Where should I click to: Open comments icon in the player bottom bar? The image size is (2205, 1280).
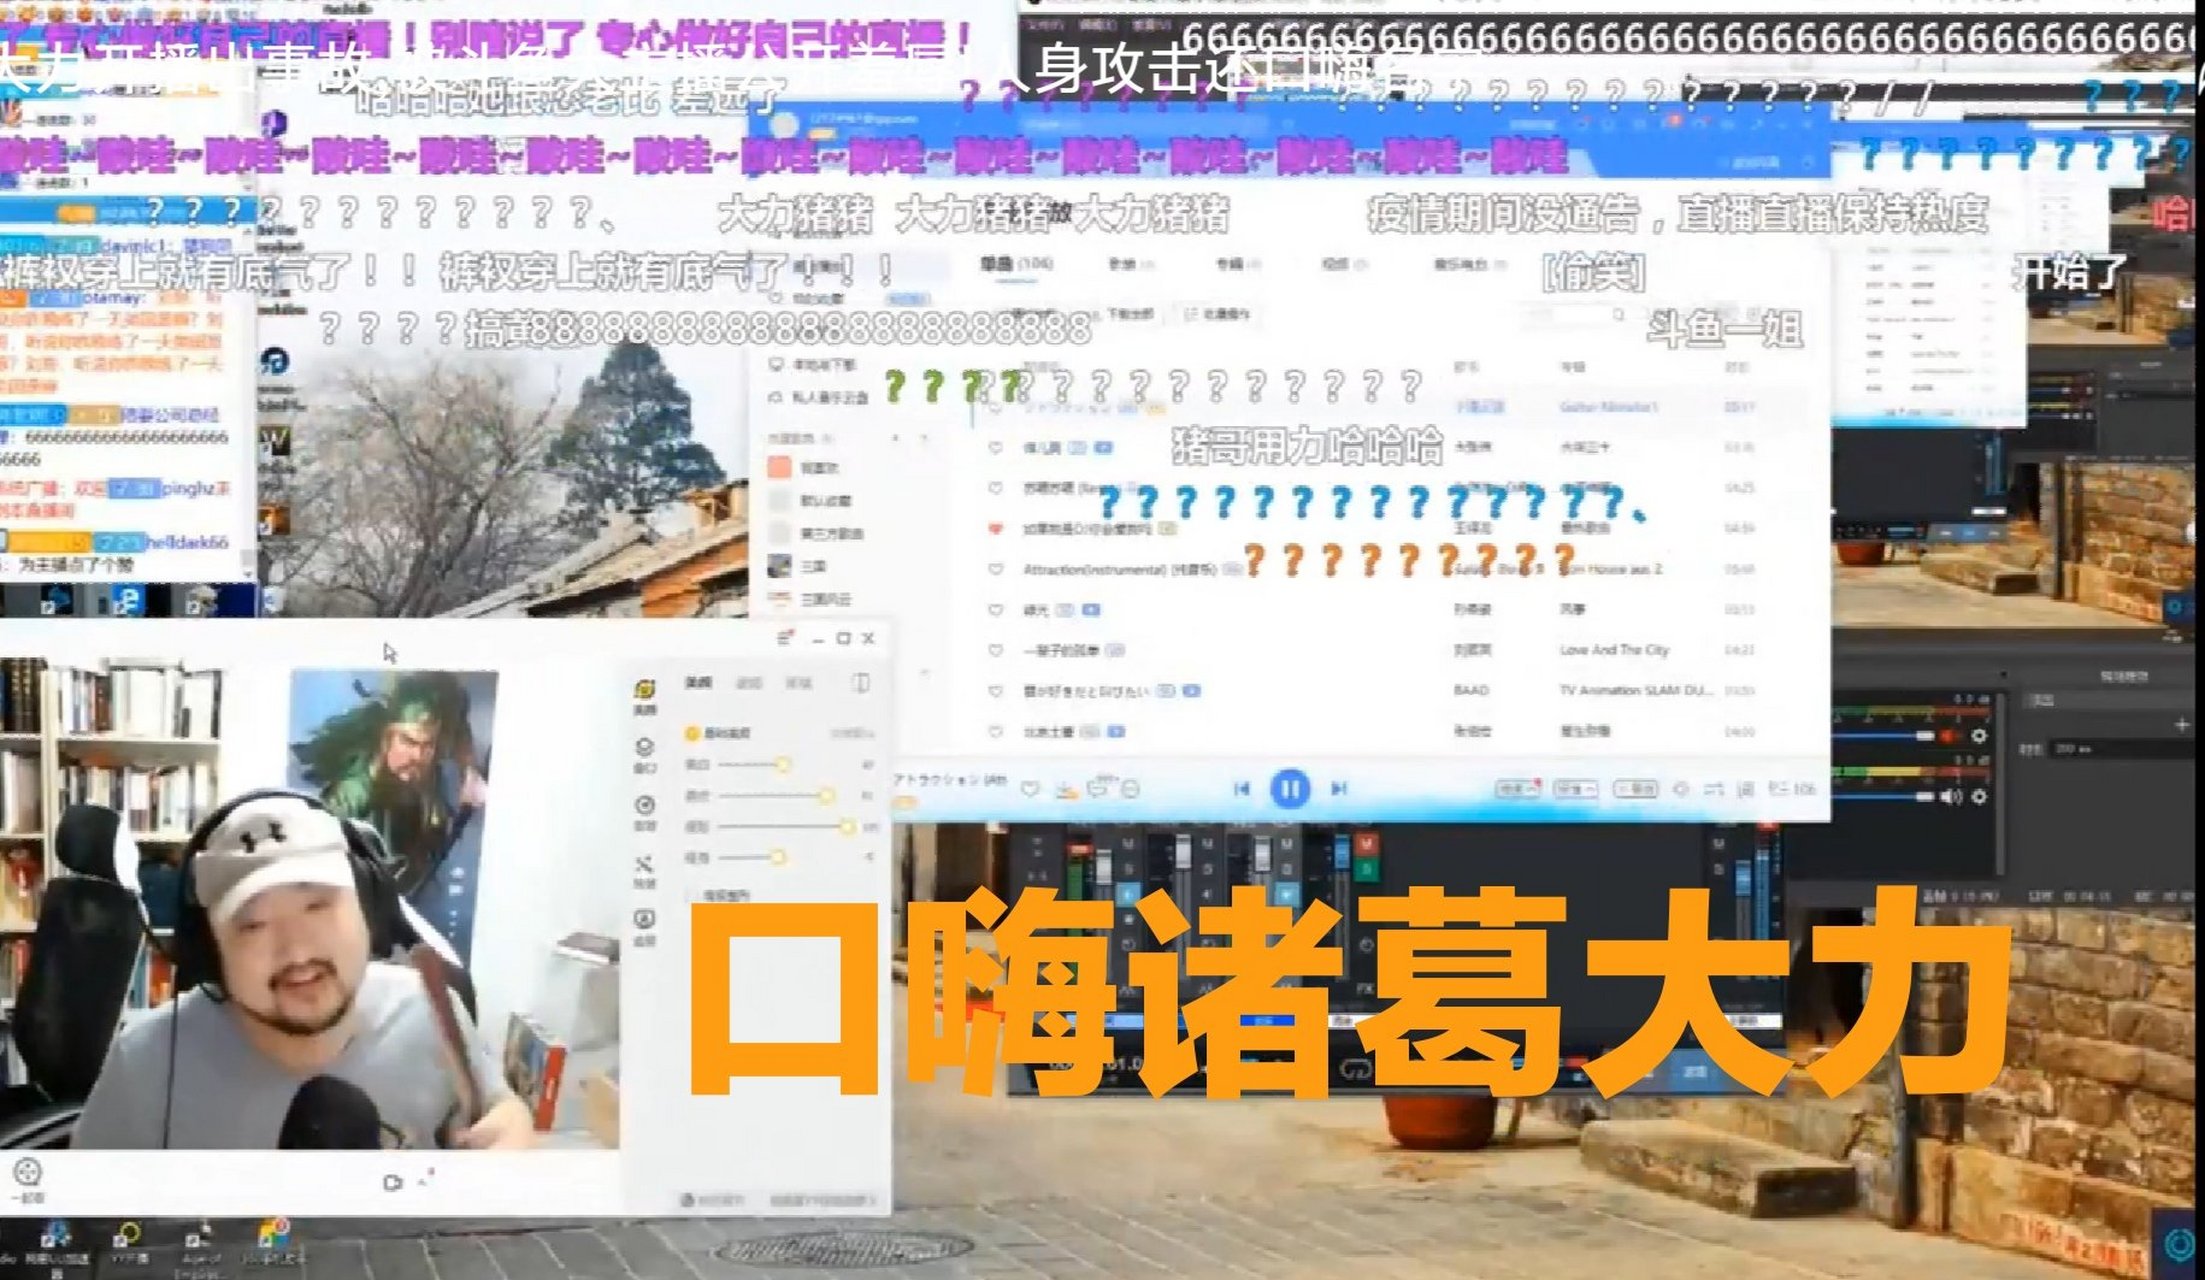click(x=1098, y=789)
